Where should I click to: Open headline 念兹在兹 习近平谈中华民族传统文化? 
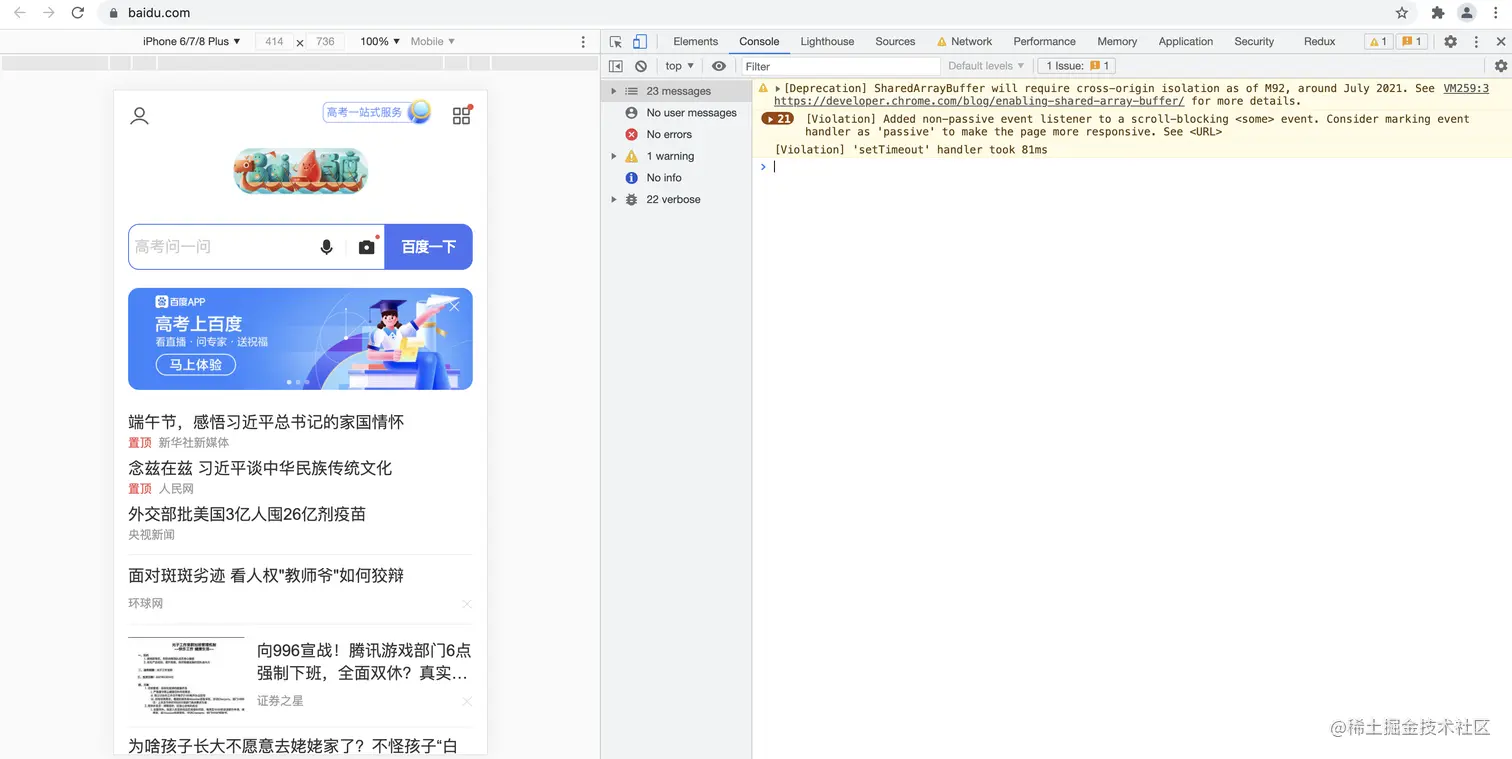(260, 468)
